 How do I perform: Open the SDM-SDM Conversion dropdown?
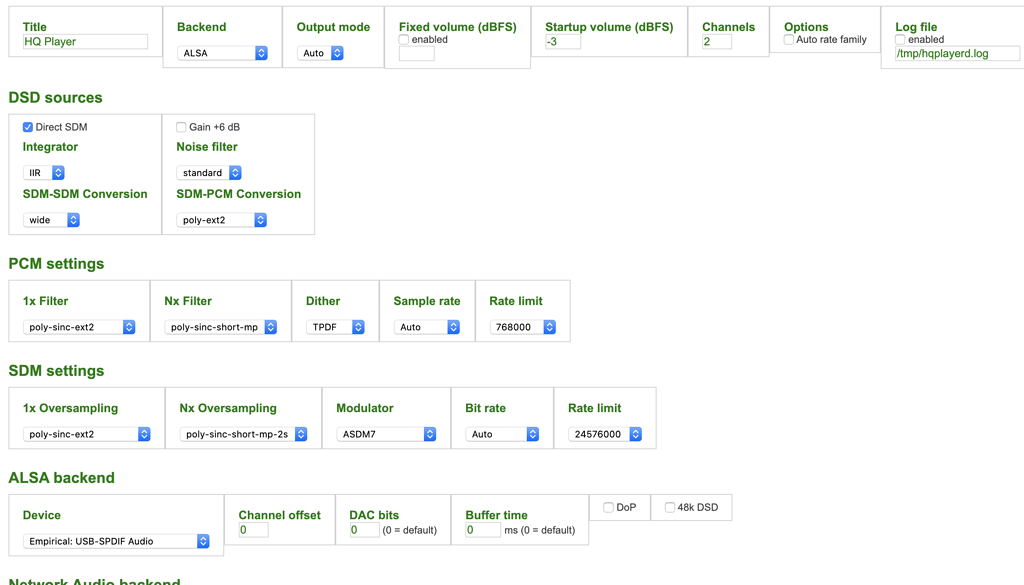(x=51, y=219)
